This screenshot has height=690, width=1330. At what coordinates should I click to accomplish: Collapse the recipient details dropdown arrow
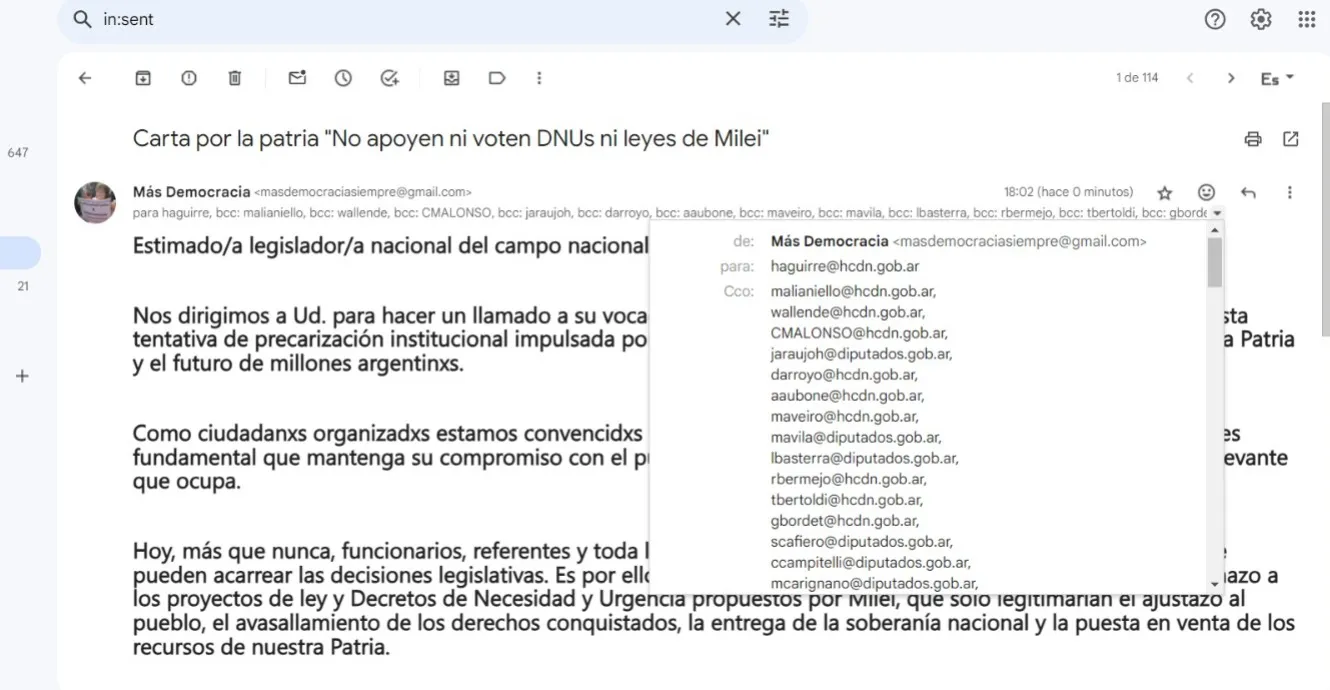[x=1217, y=214]
